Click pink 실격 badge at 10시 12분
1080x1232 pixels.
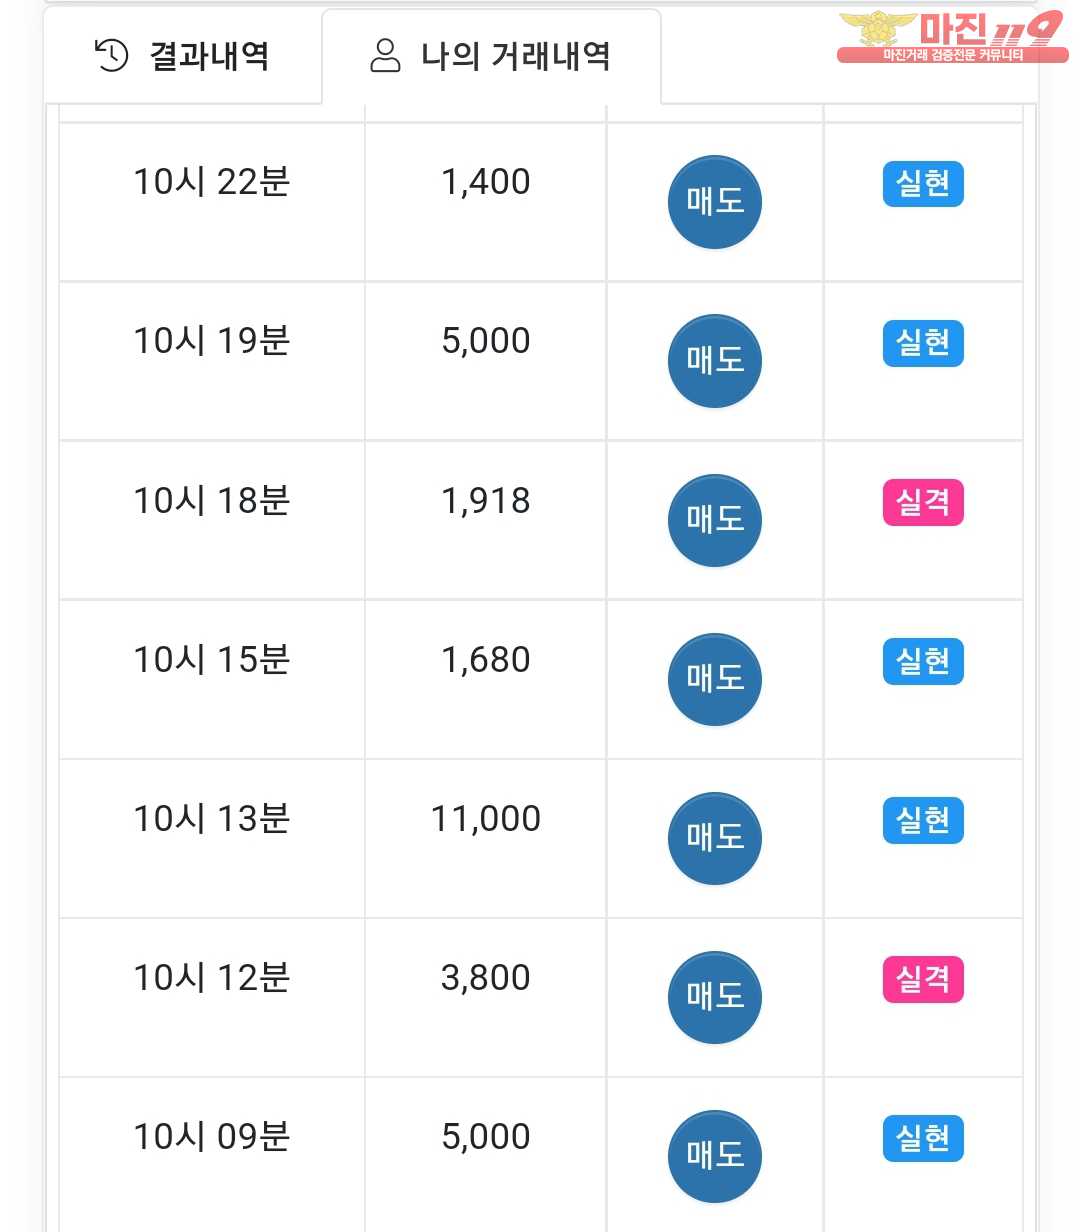coord(922,979)
